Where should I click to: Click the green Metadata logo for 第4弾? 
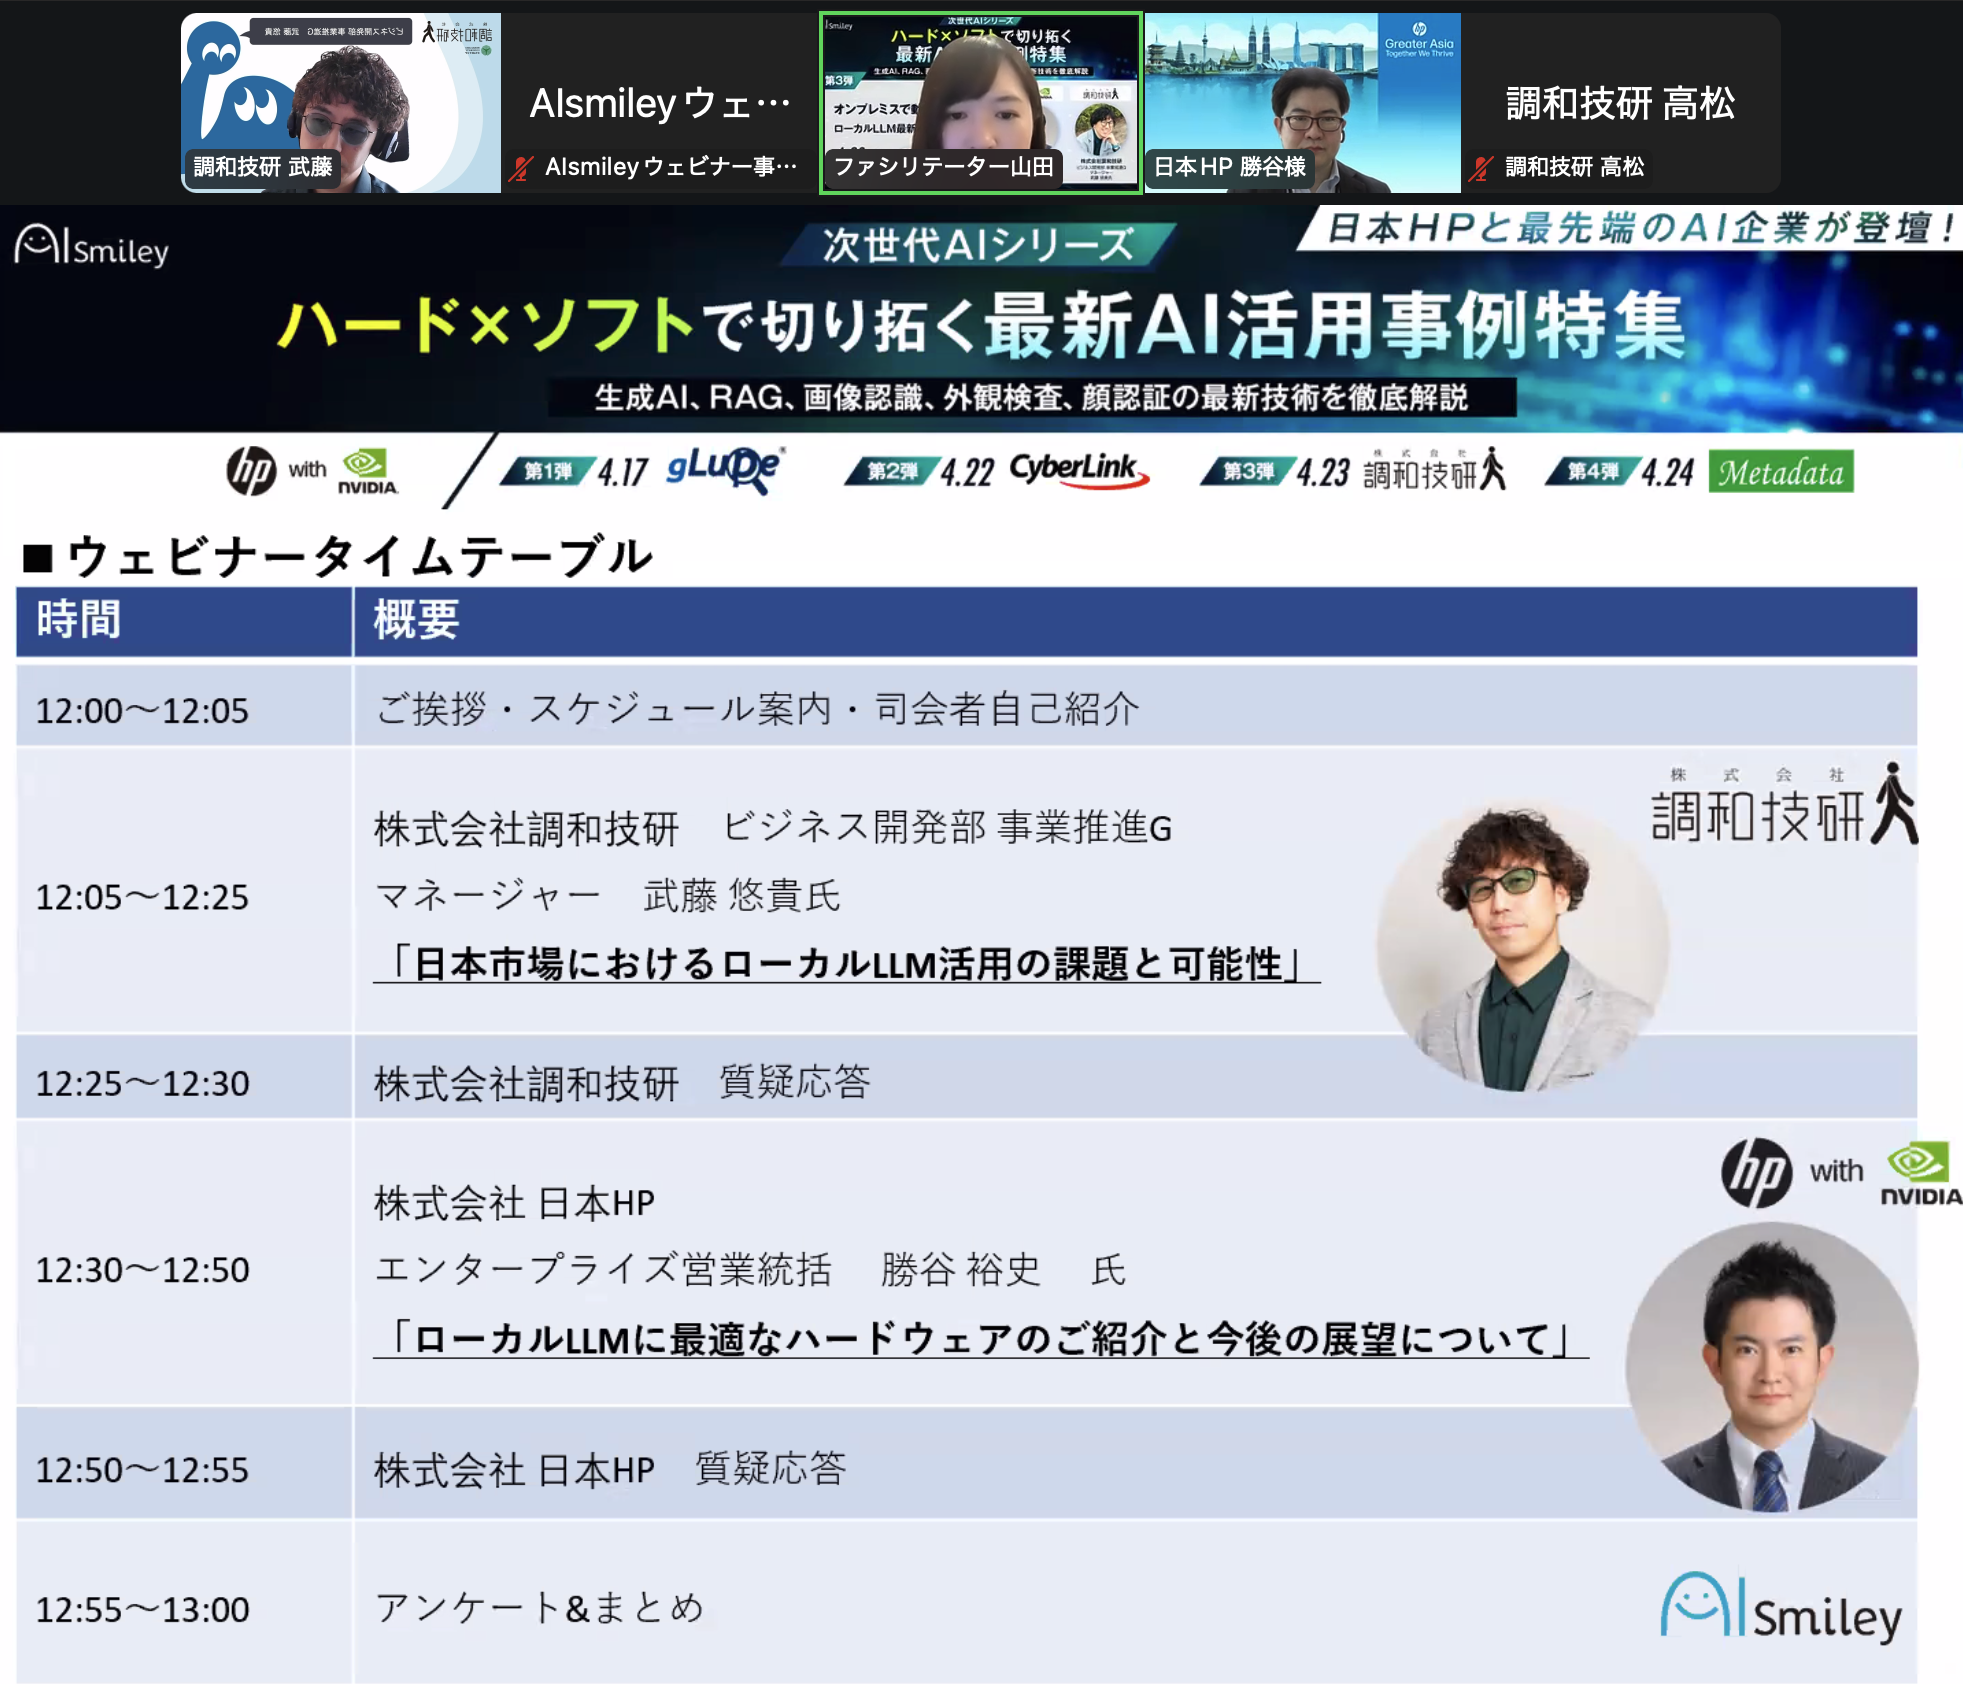[x=1780, y=472]
